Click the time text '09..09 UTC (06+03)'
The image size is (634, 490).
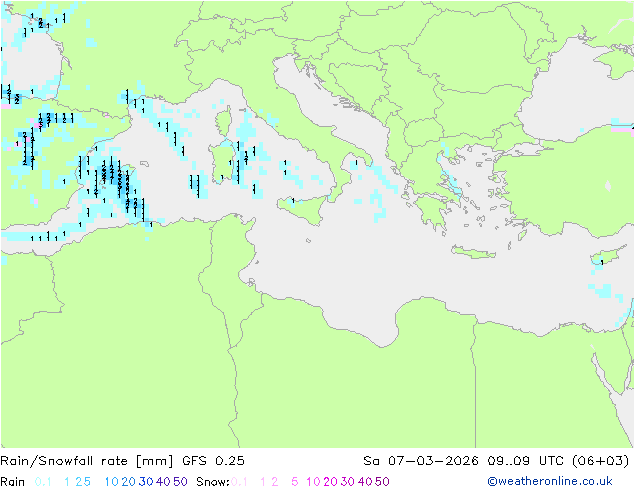click(558, 461)
